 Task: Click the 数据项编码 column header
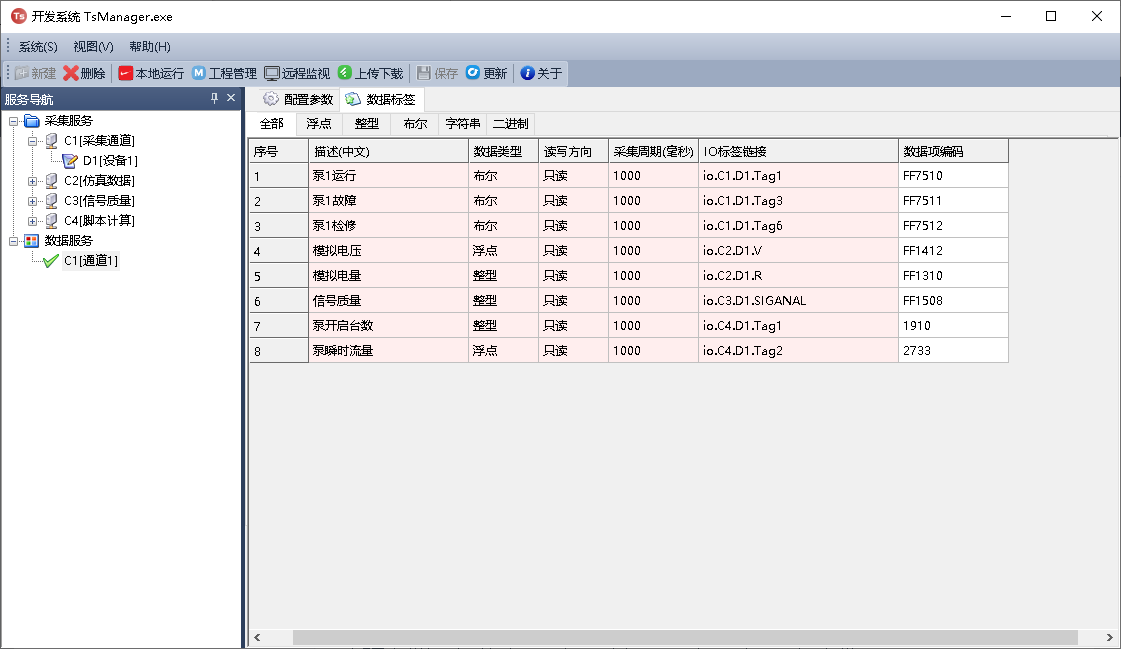(952, 151)
